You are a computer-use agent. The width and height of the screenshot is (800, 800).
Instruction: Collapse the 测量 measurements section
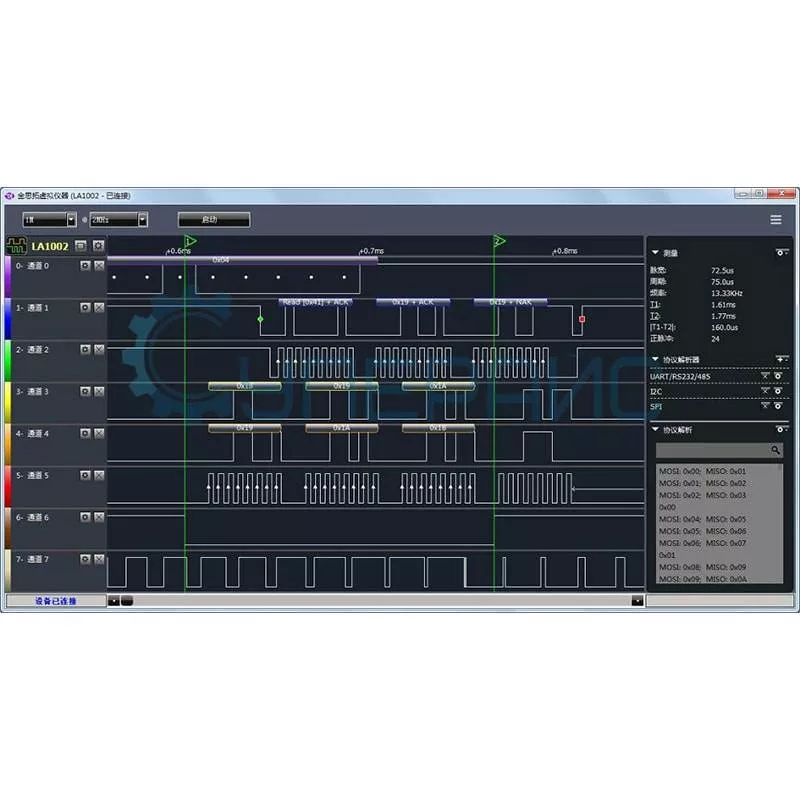coord(656,253)
